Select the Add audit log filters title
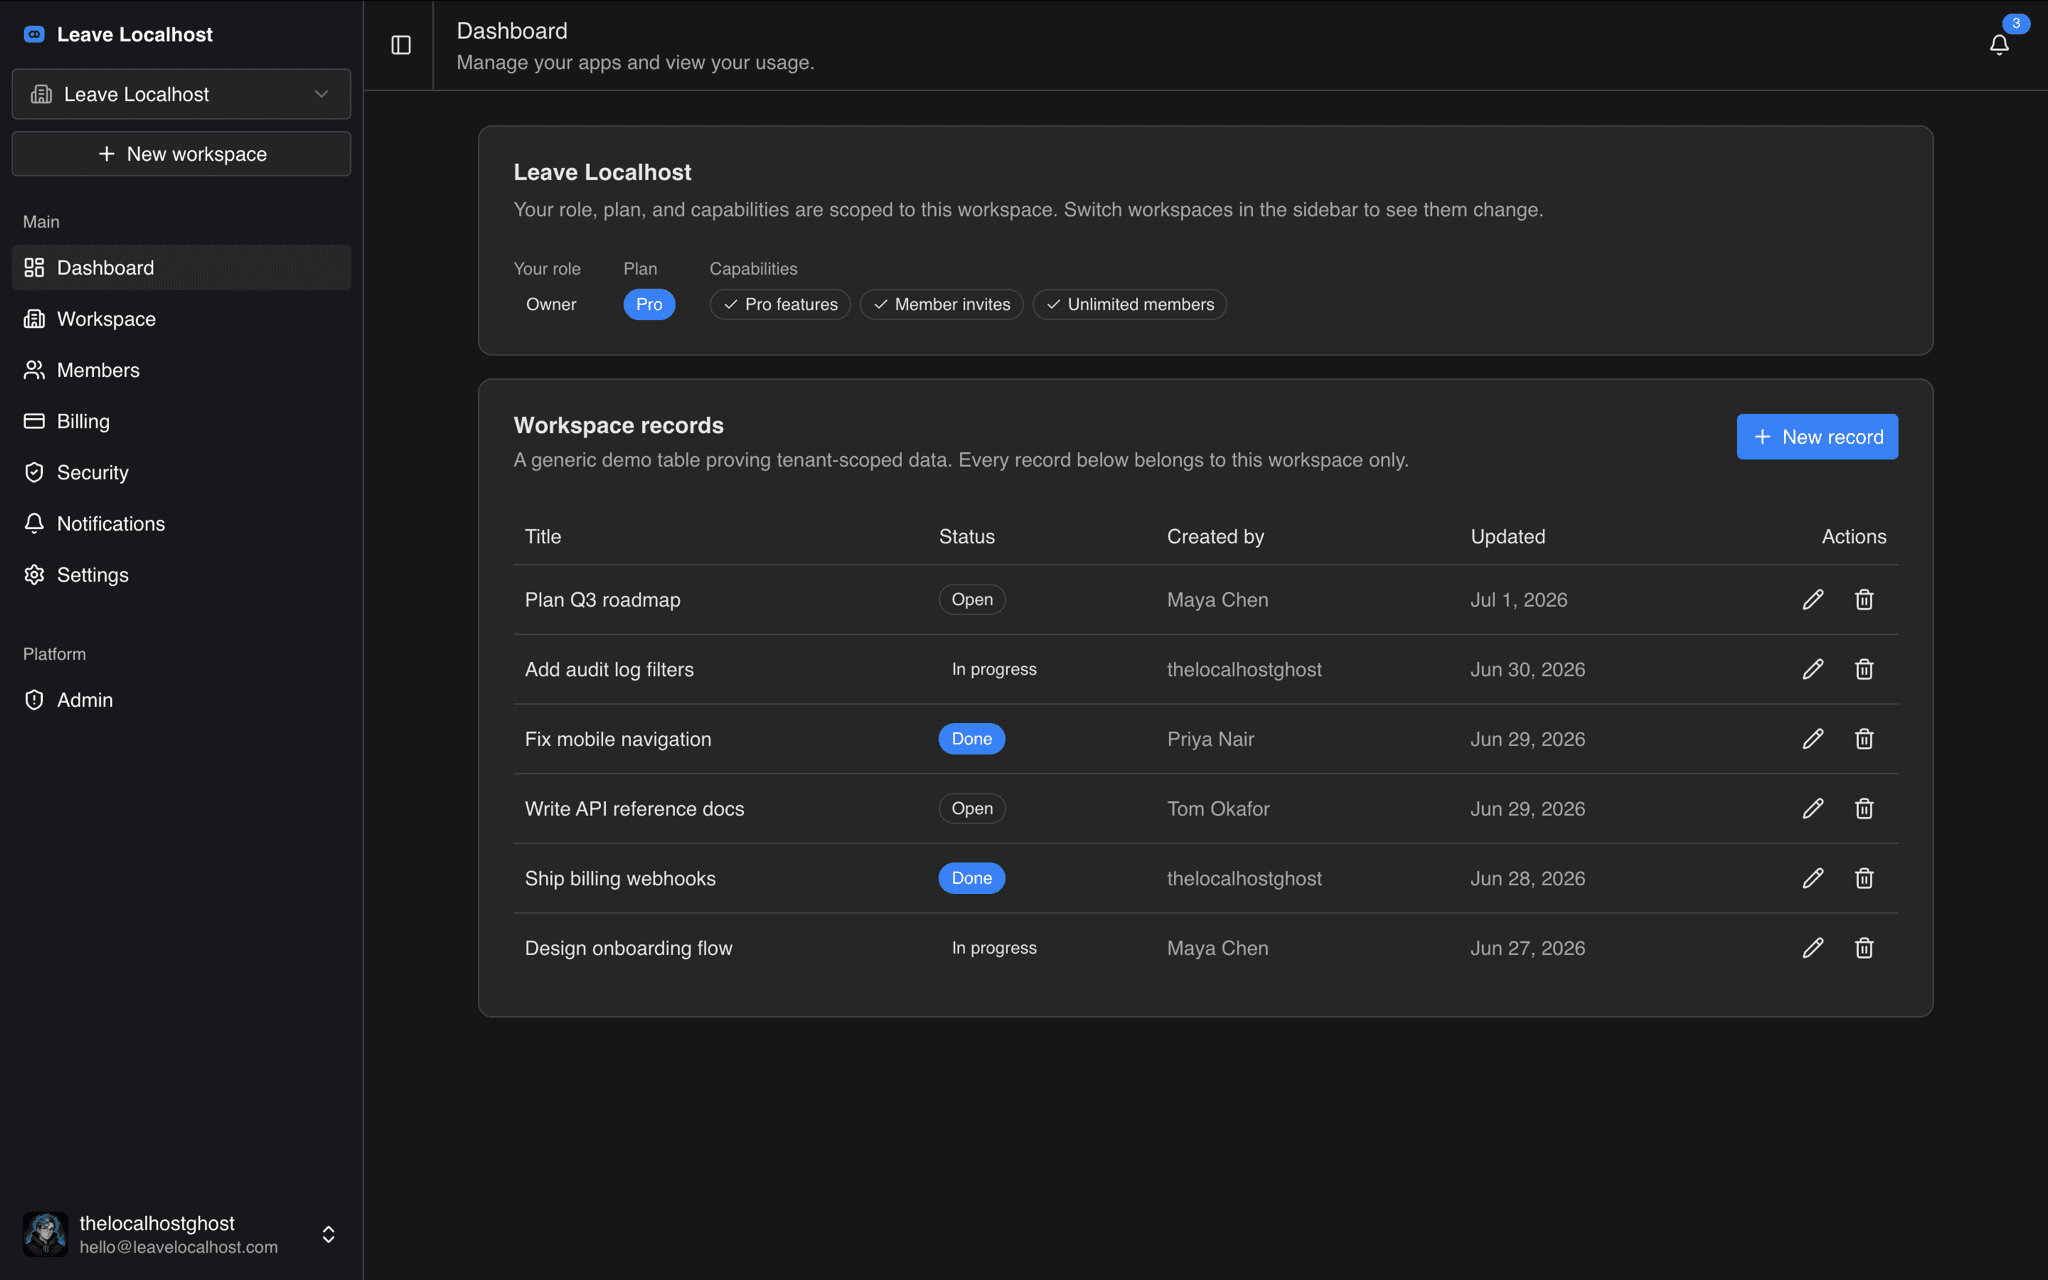Image resolution: width=2048 pixels, height=1280 pixels. [609, 669]
